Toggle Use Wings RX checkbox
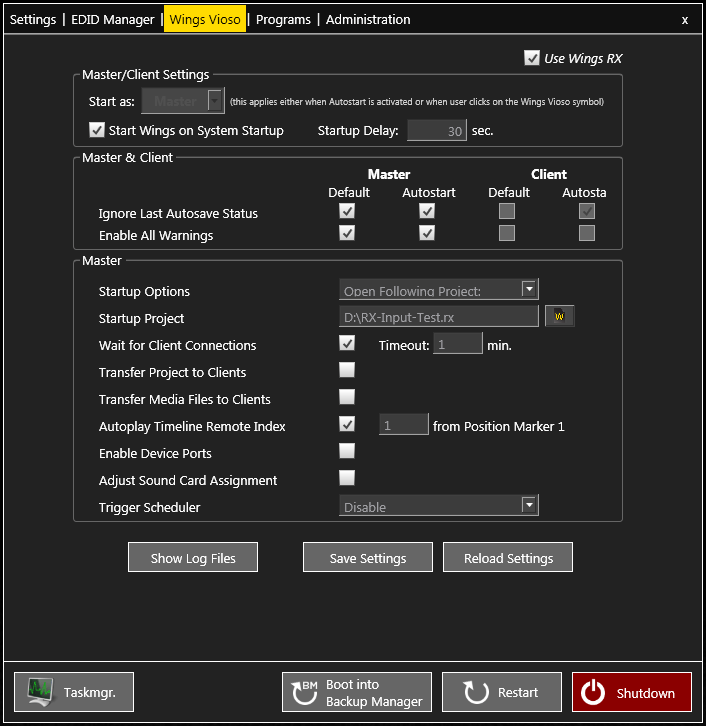 coord(531,58)
